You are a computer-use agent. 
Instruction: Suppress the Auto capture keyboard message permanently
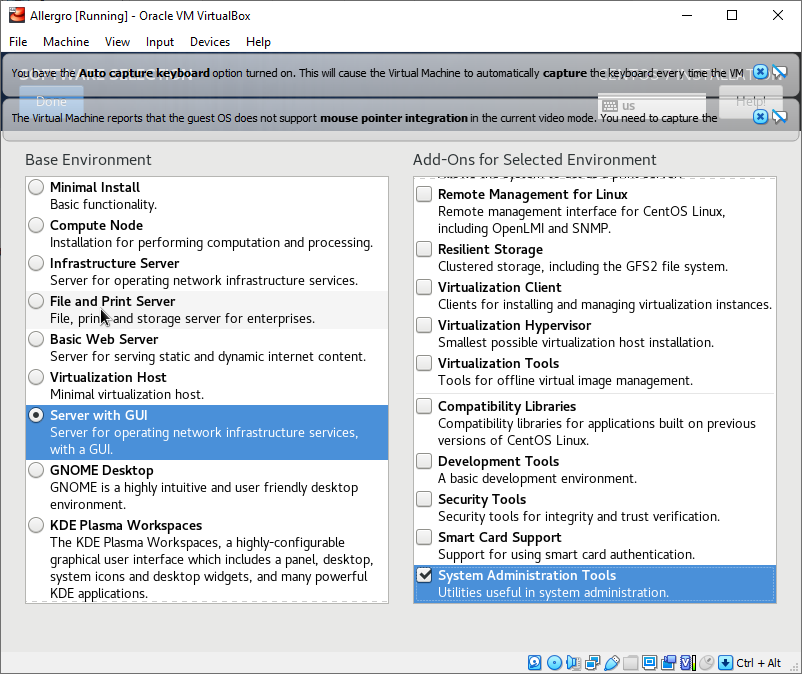point(779,72)
